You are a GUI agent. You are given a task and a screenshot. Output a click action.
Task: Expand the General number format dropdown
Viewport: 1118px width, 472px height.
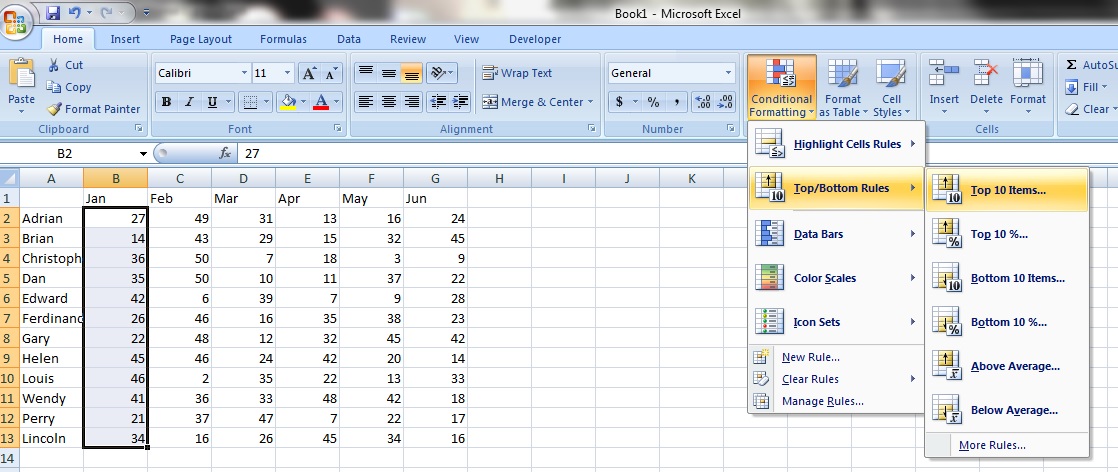[728, 73]
